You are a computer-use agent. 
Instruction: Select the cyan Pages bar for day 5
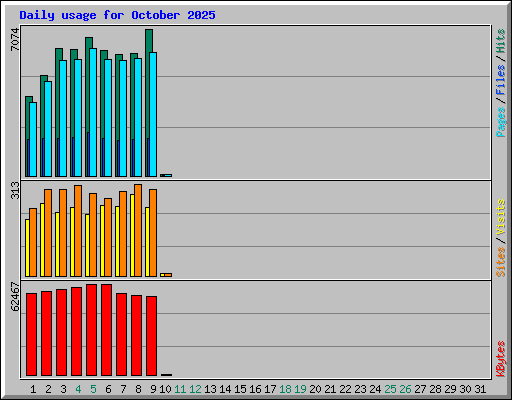coord(93,112)
